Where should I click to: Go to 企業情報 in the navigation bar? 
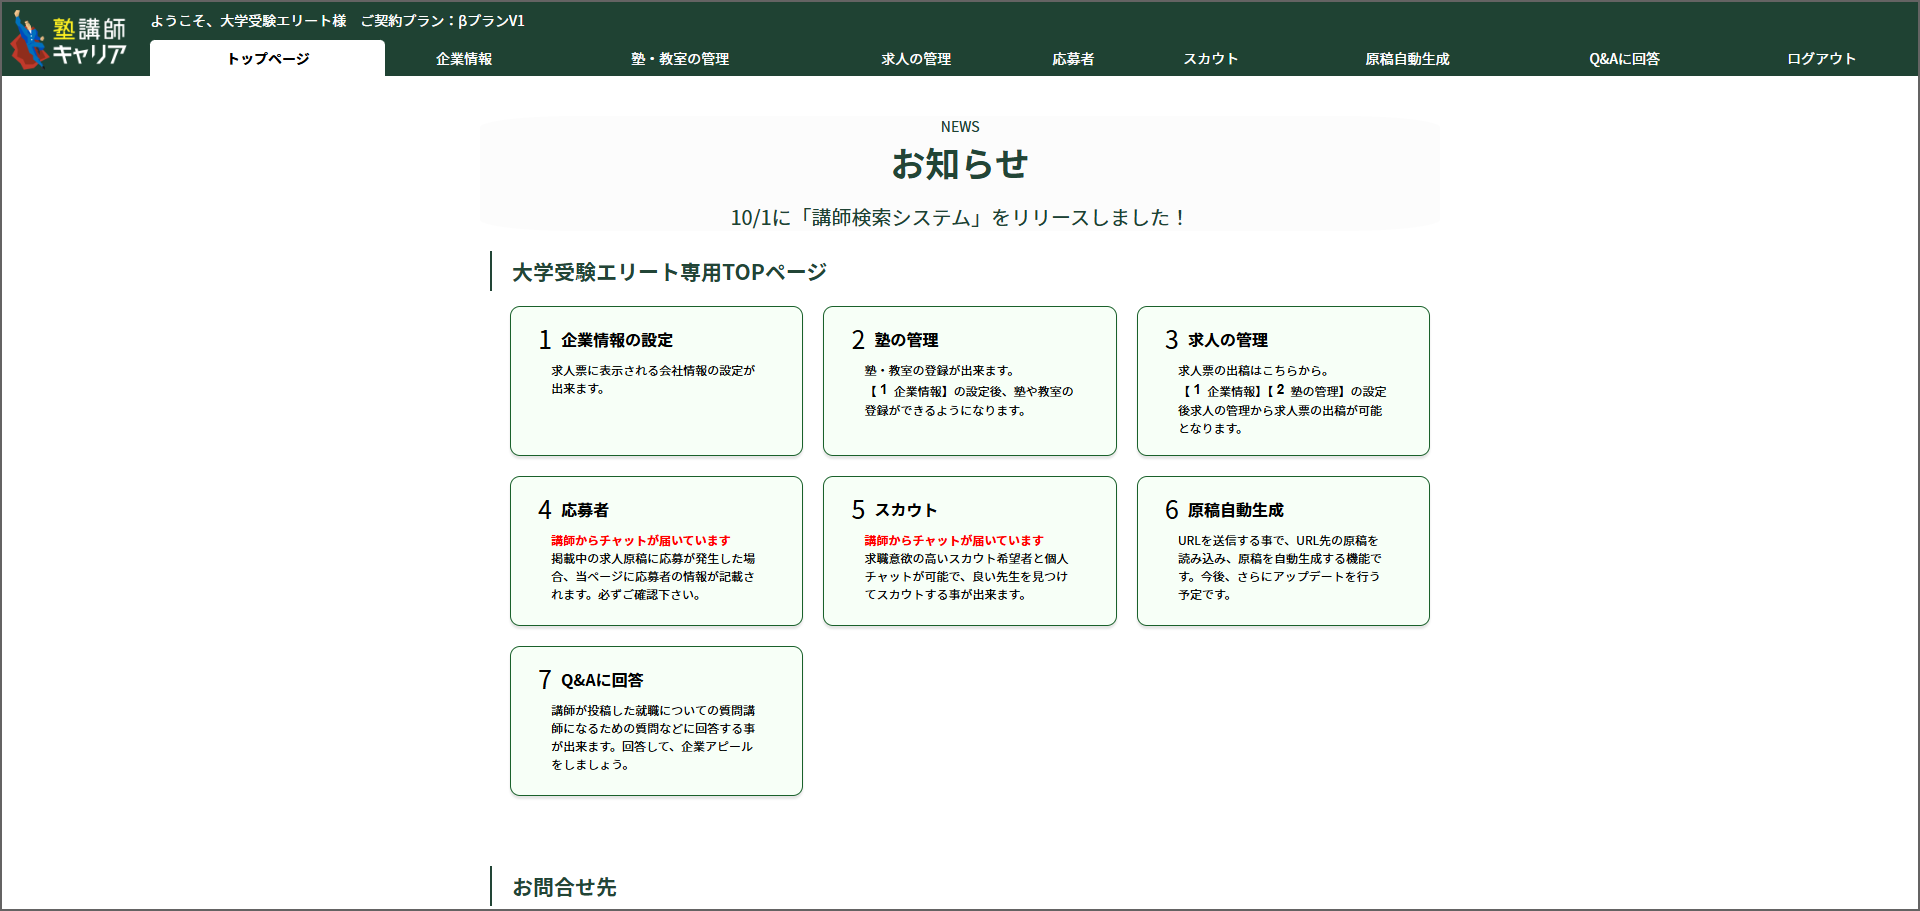(464, 59)
